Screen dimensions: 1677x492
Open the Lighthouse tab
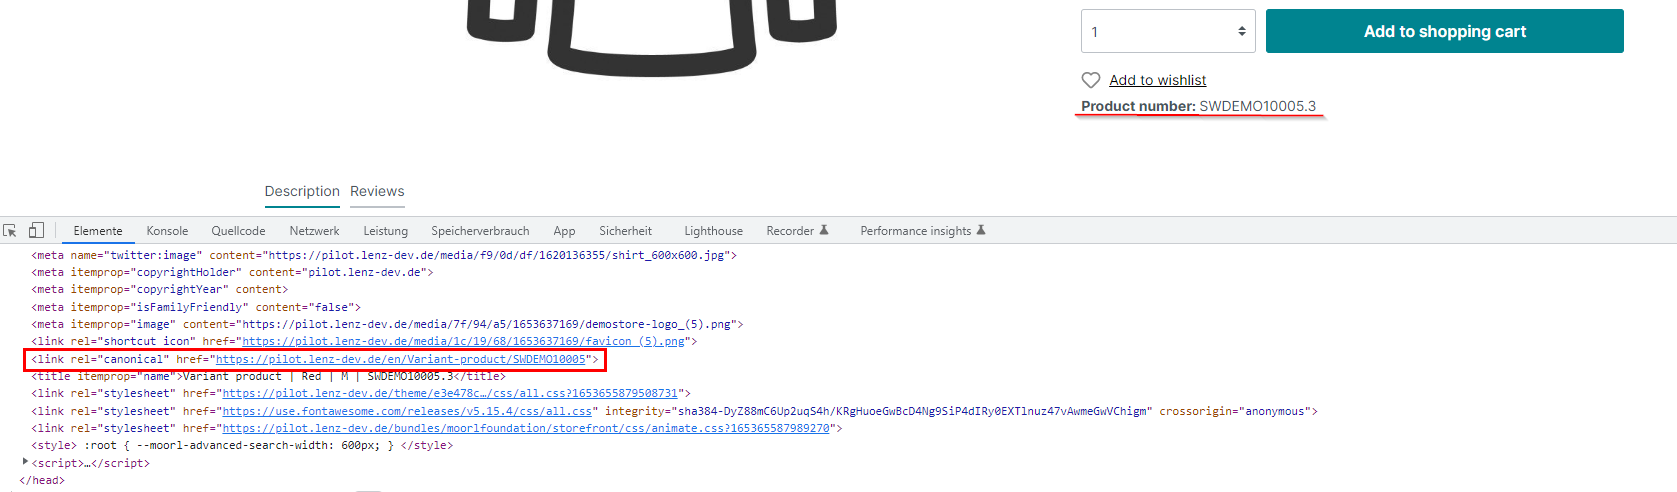(713, 231)
